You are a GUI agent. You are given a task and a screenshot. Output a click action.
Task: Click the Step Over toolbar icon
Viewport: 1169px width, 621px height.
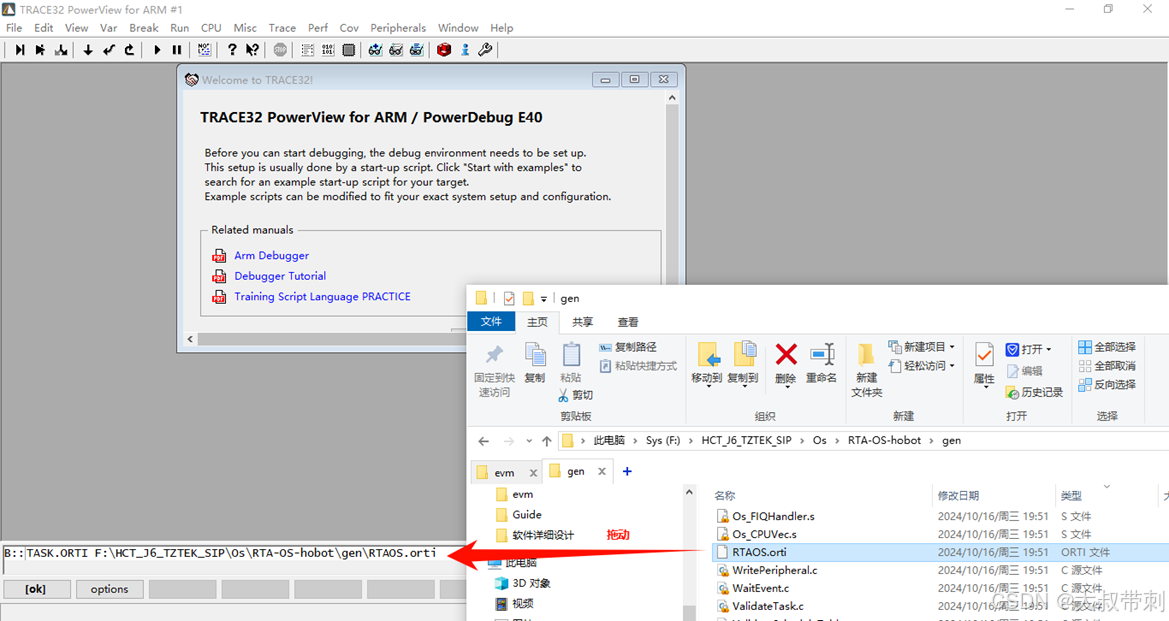(40, 50)
